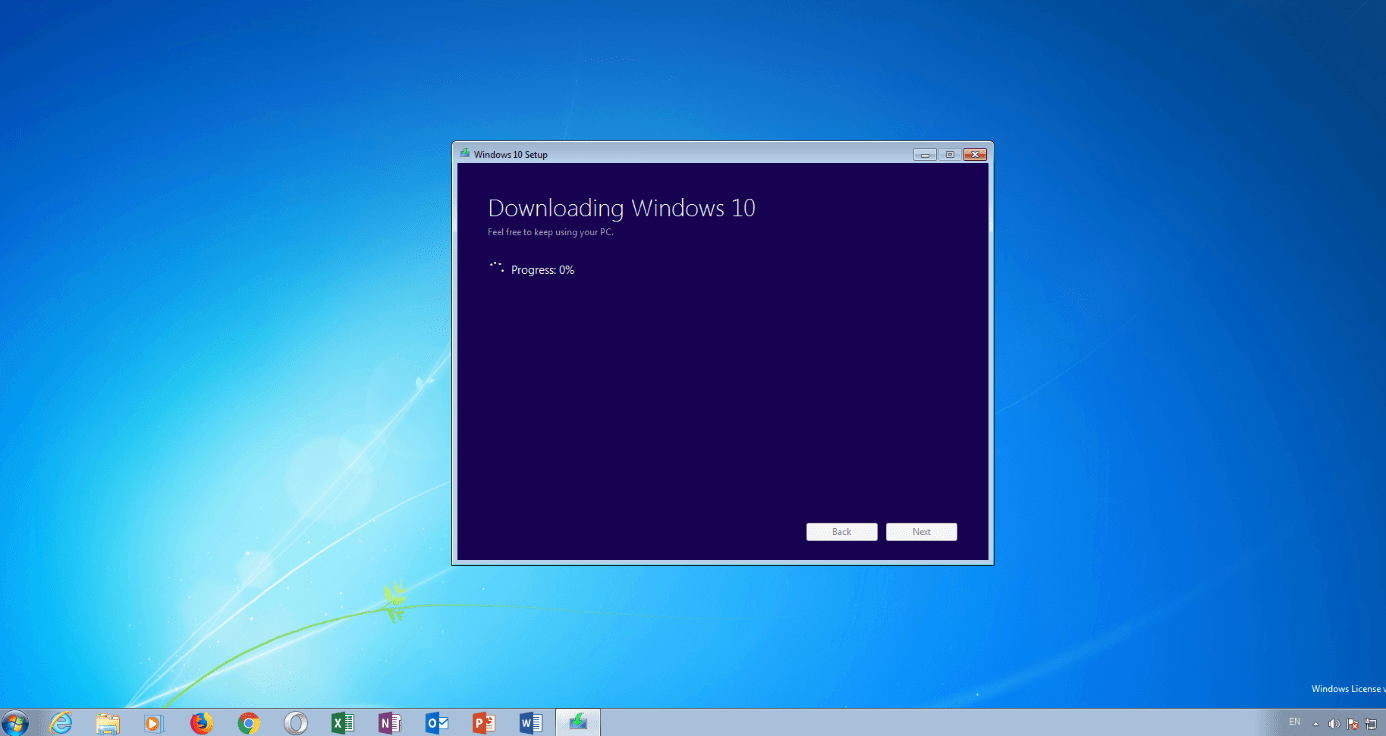Open Microsoft Excel from the taskbar
The image size is (1386, 736).
343,722
